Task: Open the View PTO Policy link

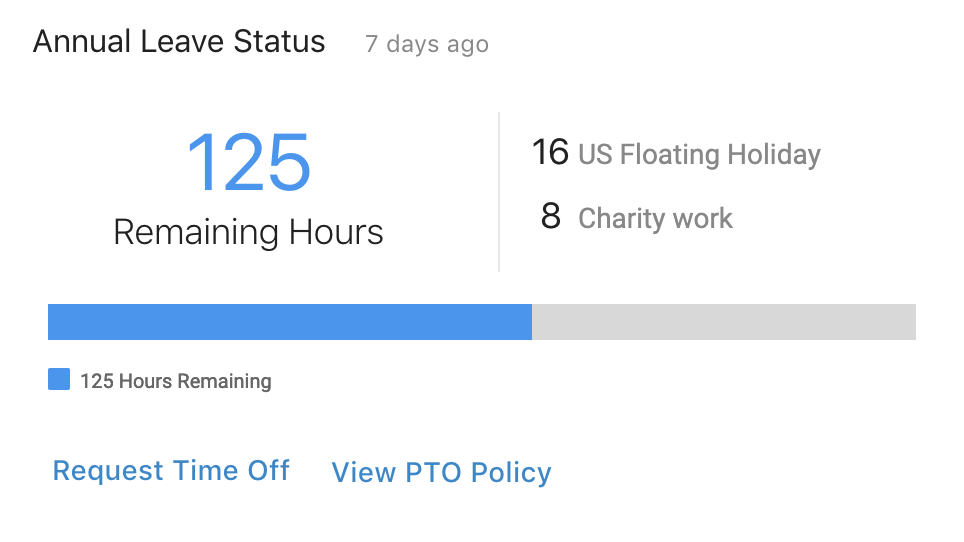Action: [x=441, y=473]
